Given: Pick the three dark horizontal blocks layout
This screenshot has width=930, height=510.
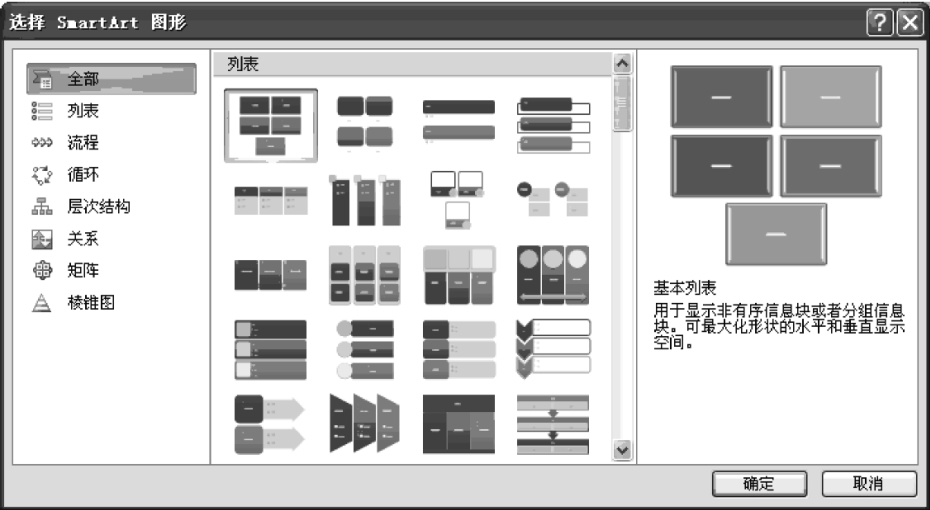Looking at the screenshot, I should (x=270, y=275).
